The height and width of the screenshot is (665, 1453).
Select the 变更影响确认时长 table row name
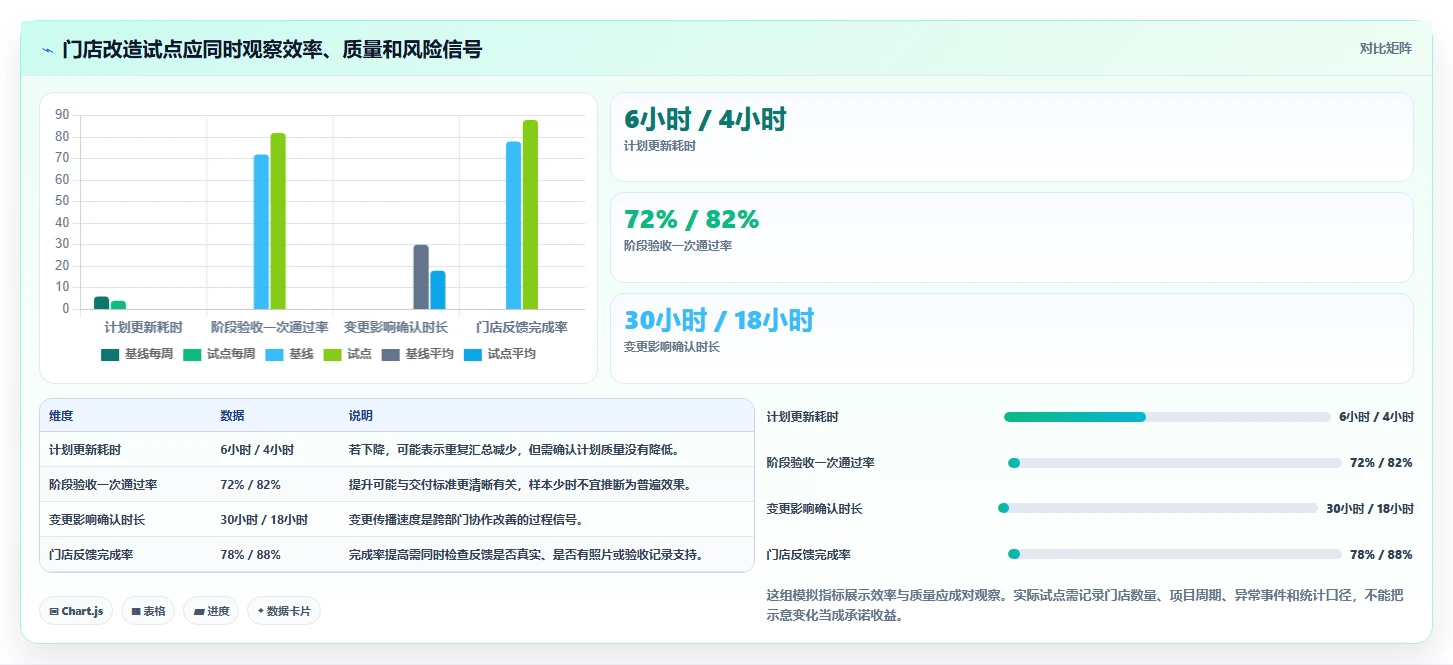pos(97,520)
